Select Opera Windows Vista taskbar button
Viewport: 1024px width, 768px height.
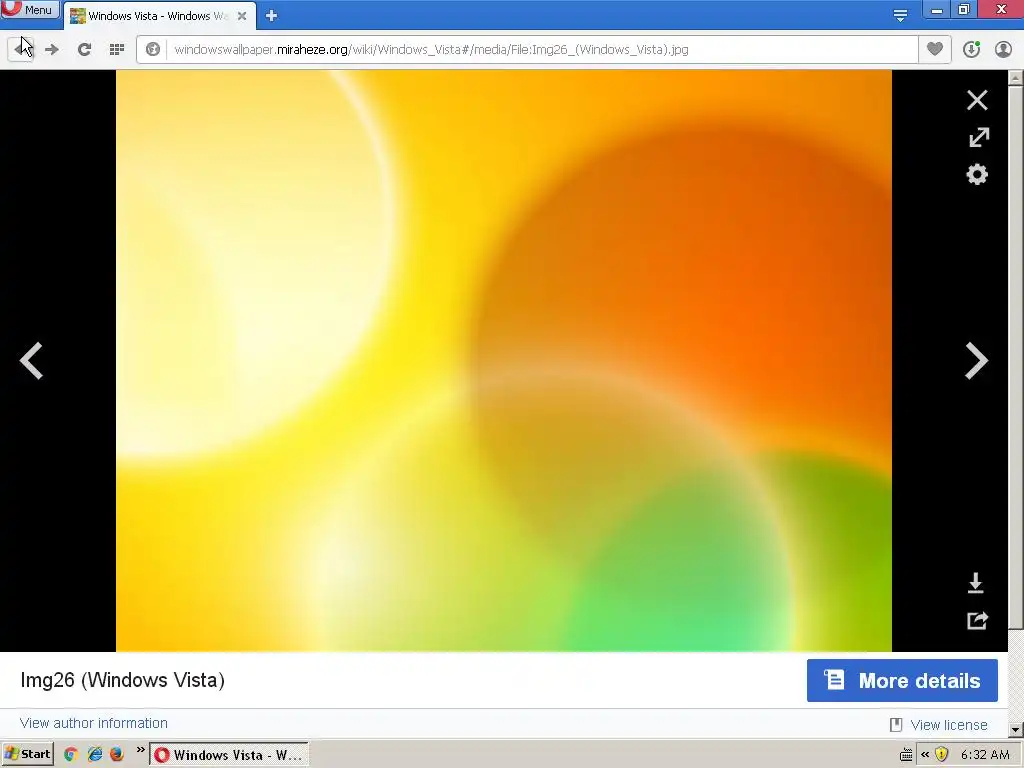[229, 755]
